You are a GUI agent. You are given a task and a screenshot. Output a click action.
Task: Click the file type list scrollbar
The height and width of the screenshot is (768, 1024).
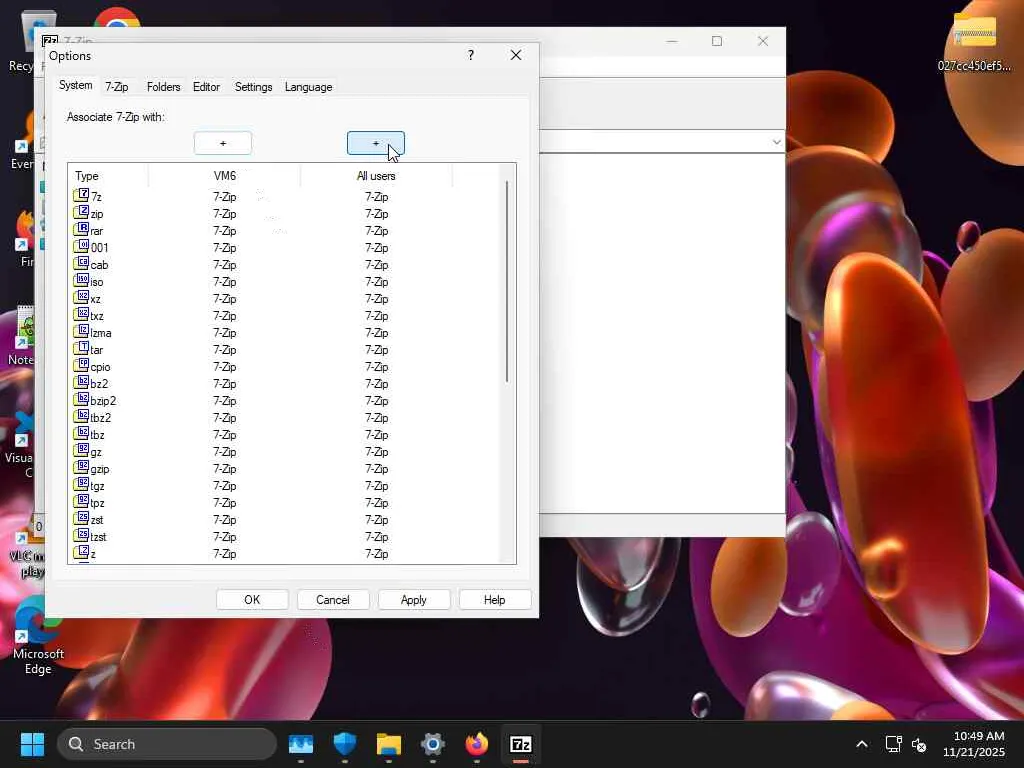507,281
